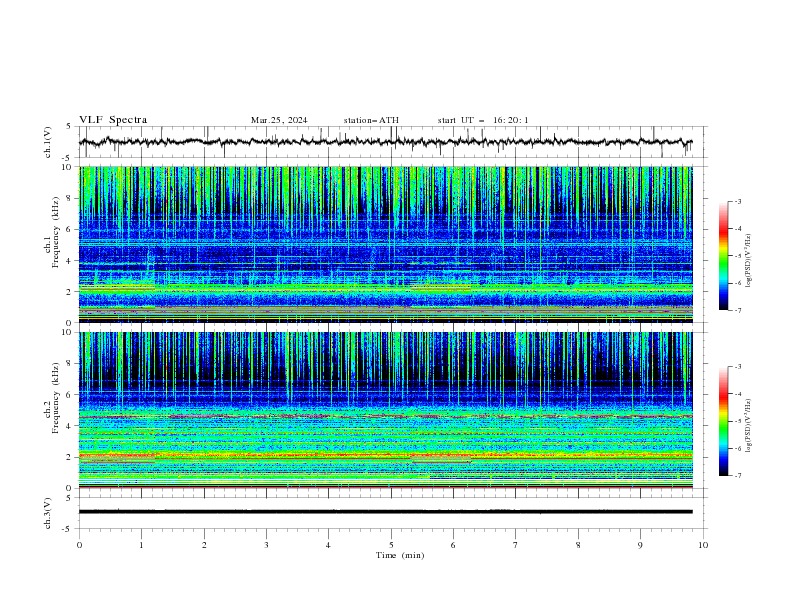Select the date 'Mar.25, 2024'
Viewport: 792px width, 612px height.
(279, 120)
